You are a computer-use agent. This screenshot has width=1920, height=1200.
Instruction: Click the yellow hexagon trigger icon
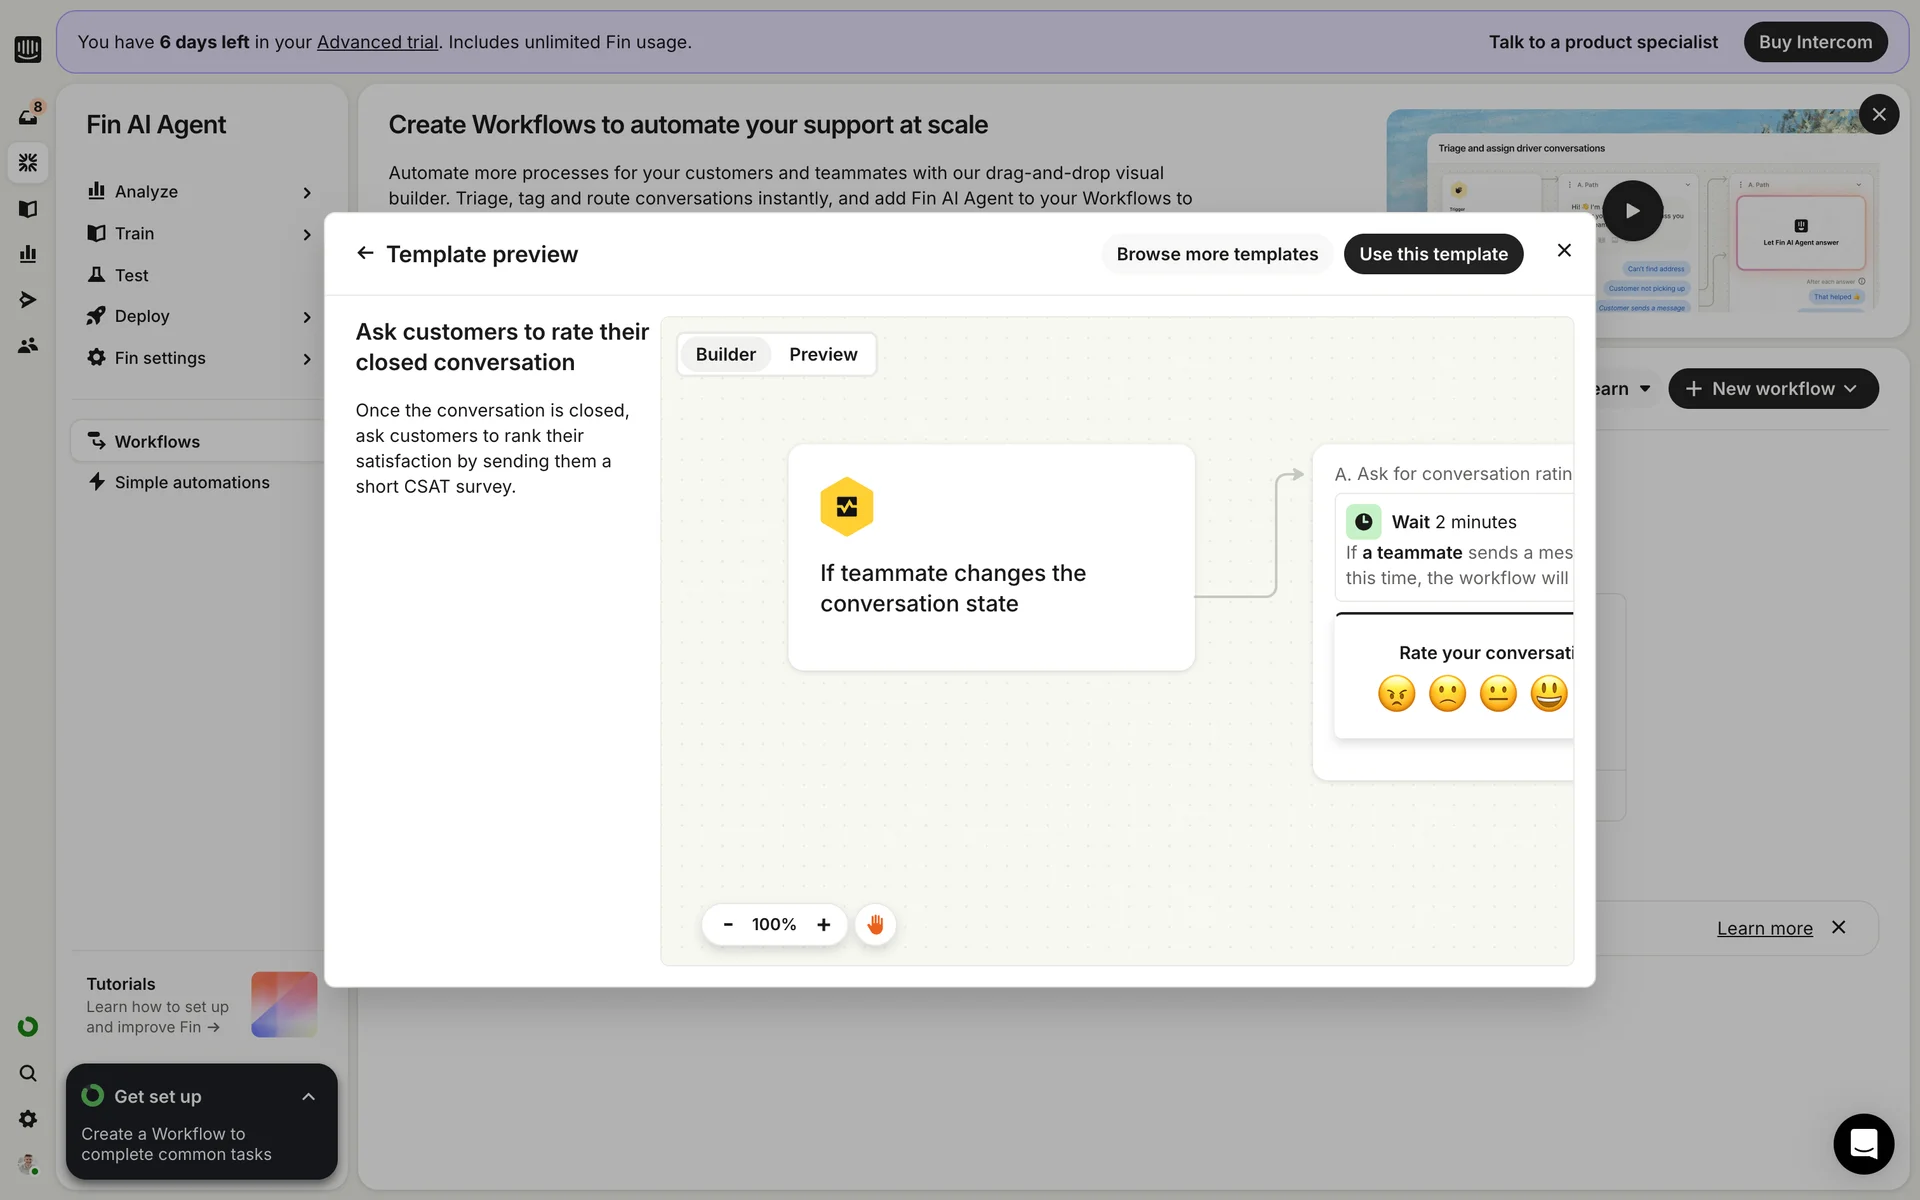[x=846, y=507]
